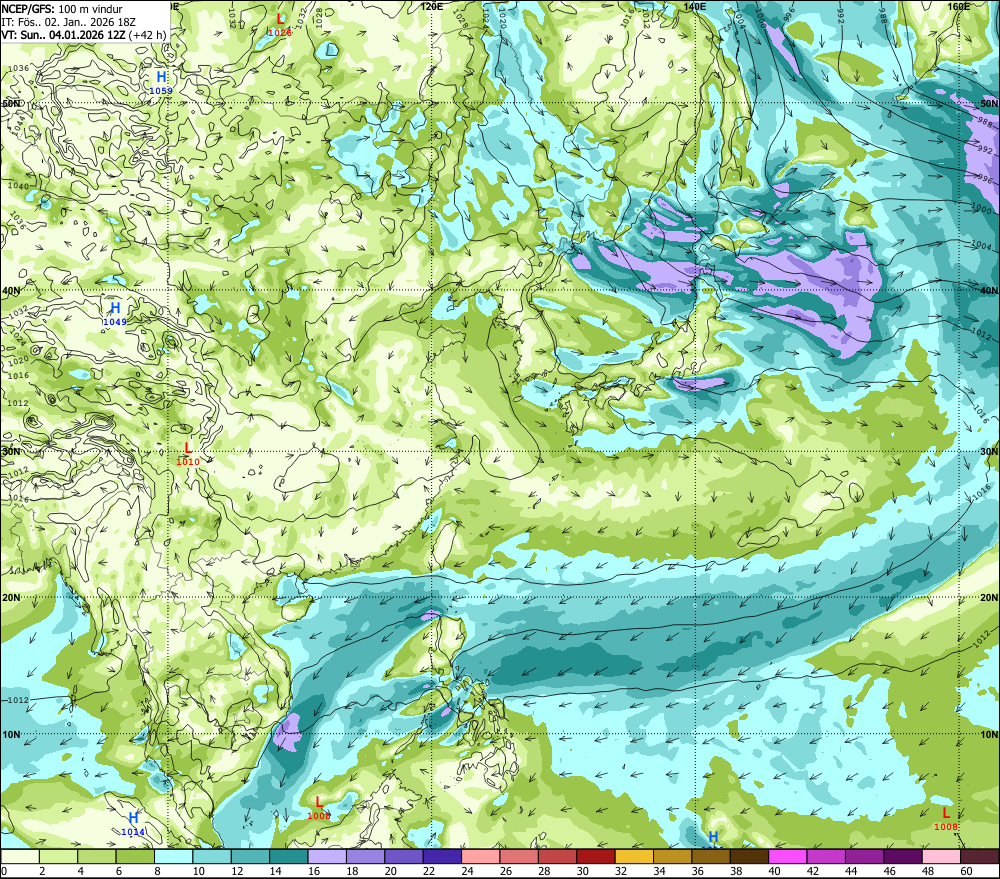This screenshot has height=879, width=1000.
Task: Select the low pressure L 1010 marker
Action: click(188, 454)
